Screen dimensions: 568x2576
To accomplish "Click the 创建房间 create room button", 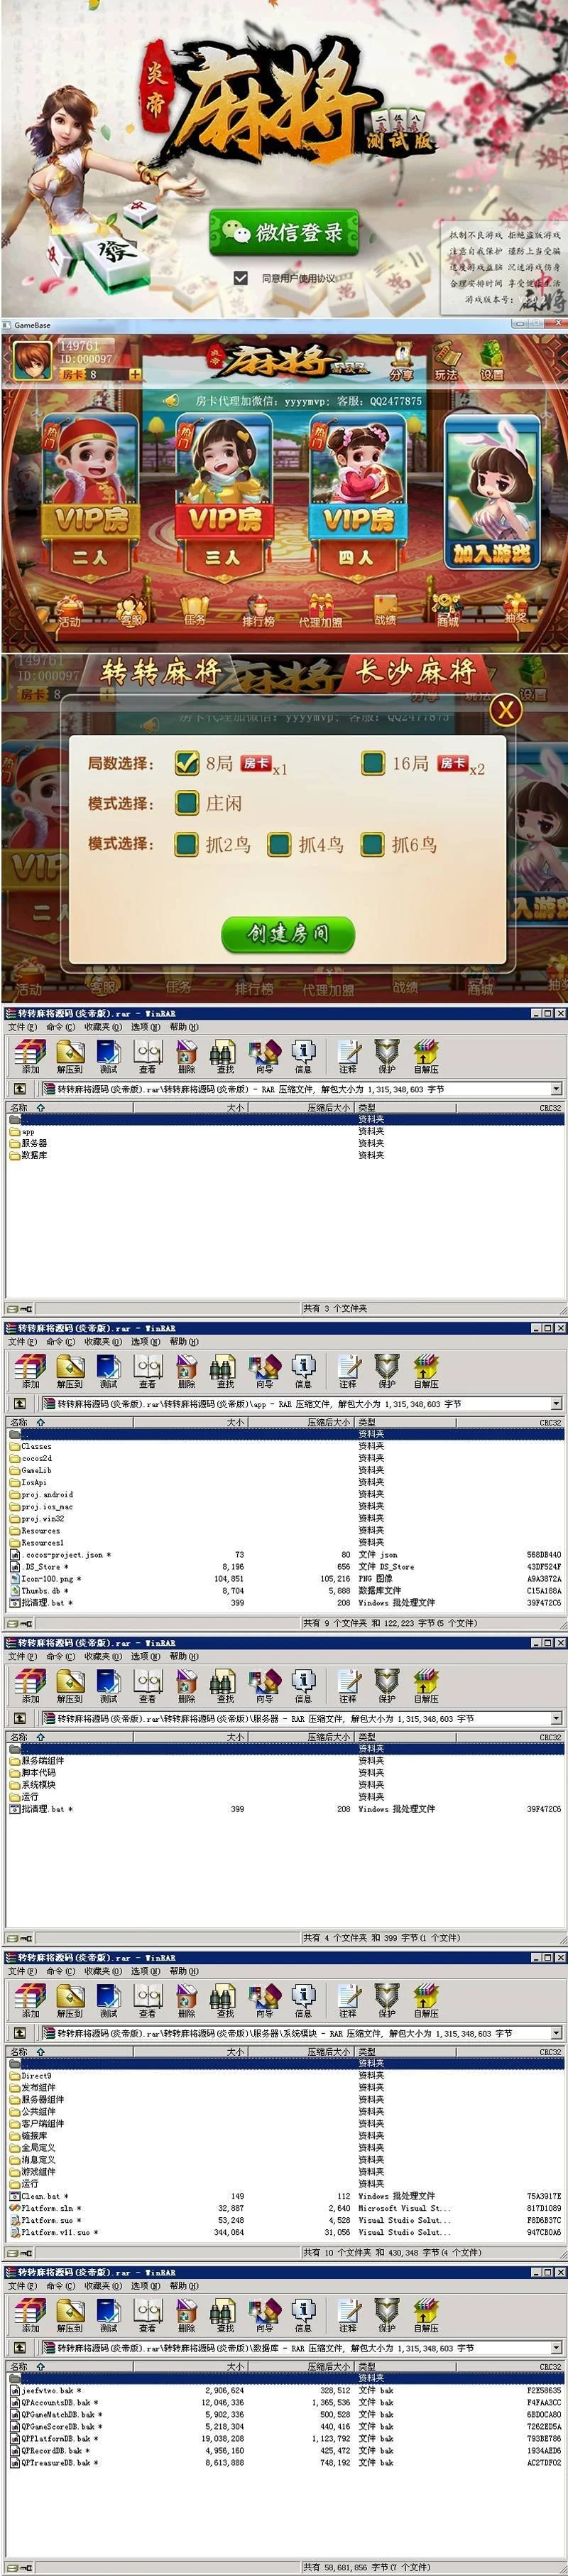I will click(x=288, y=933).
